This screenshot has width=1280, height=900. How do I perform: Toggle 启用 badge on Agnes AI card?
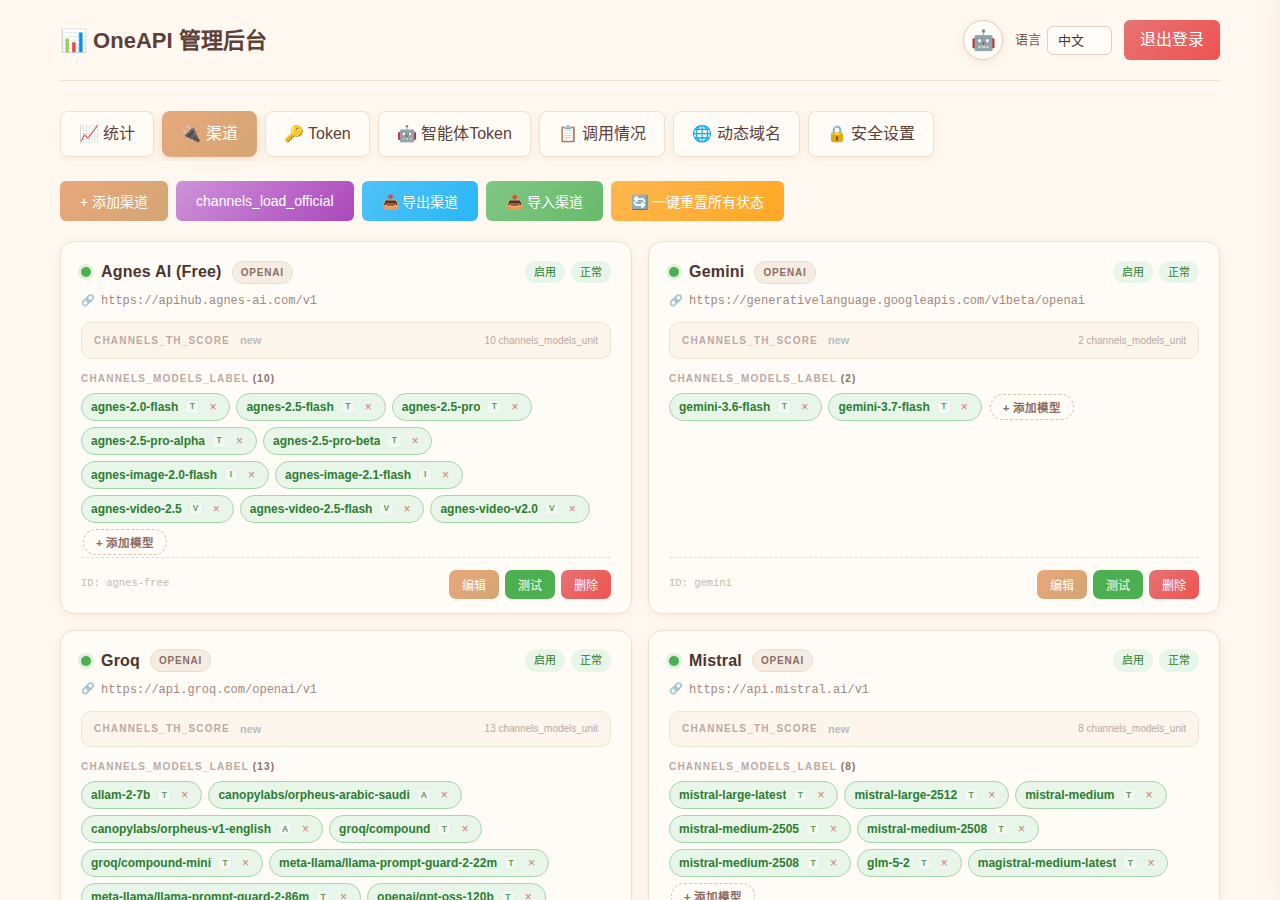pyautogui.click(x=545, y=272)
